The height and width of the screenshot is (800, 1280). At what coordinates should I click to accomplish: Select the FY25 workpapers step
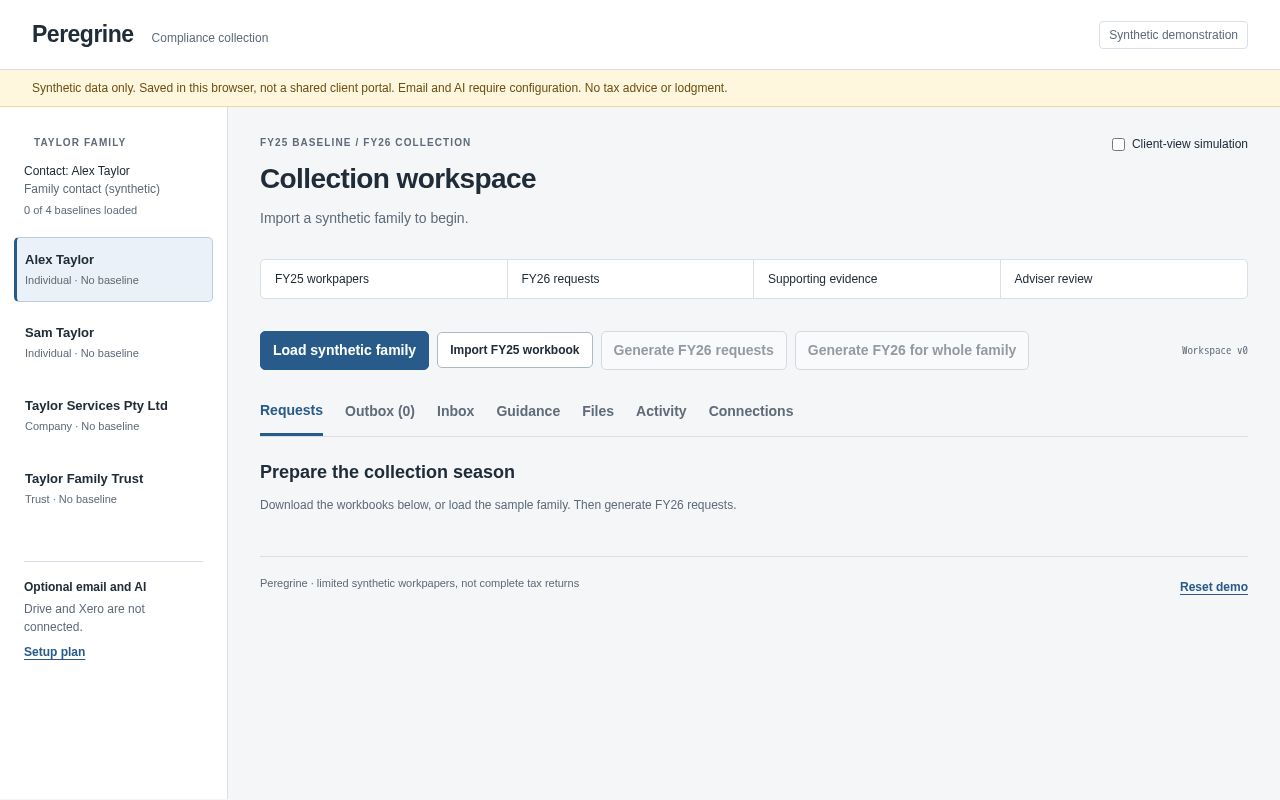click(x=384, y=279)
